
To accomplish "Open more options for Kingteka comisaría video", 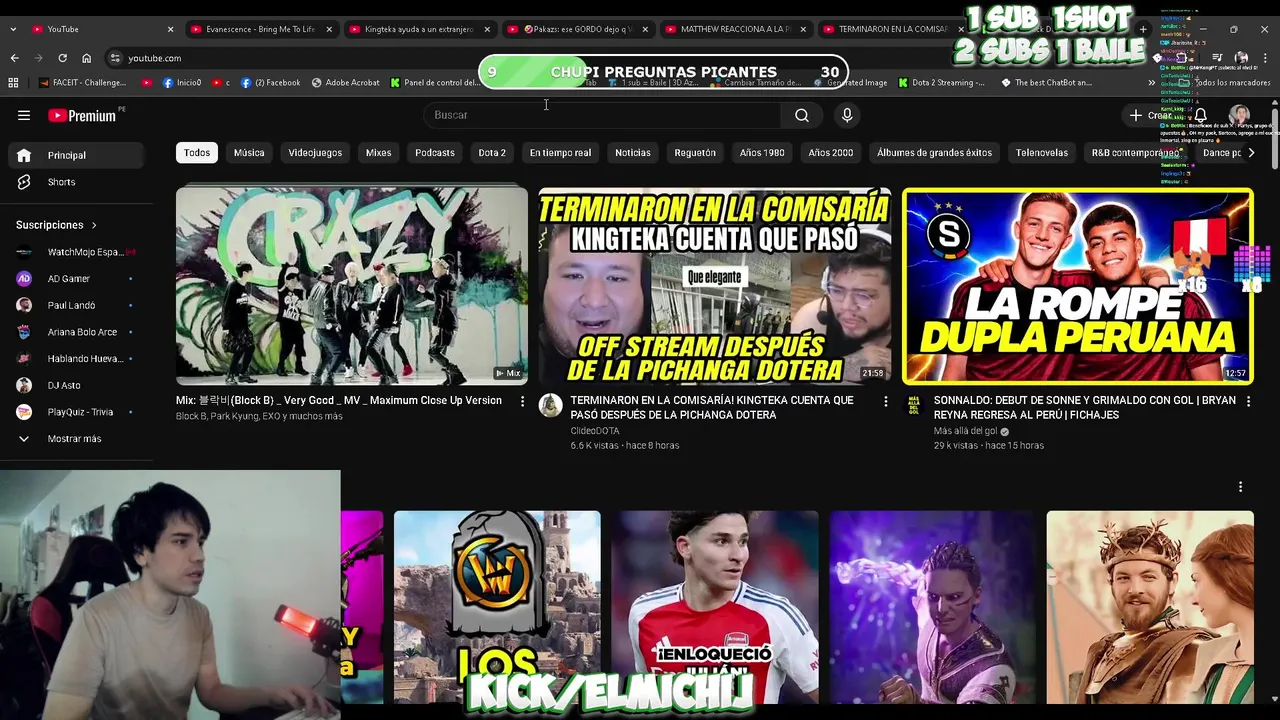I will pos(885,401).
